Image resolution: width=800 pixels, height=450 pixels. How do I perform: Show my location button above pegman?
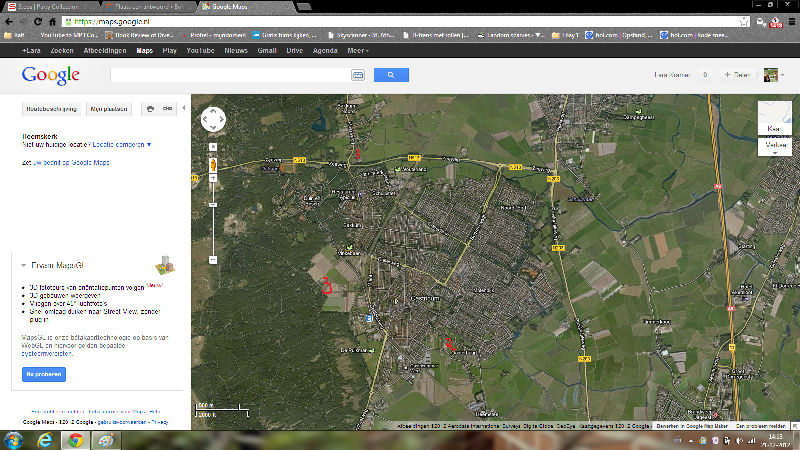click(x=213, y=147)
